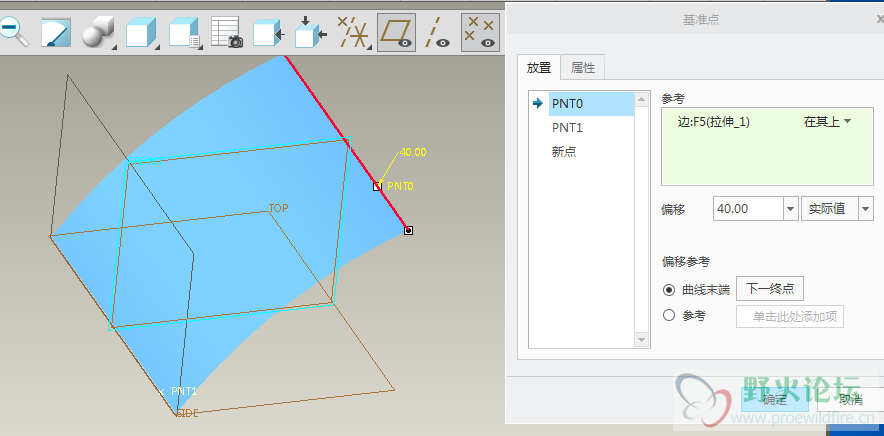Click the repaint screen icon
The image size is (884, 436).
coord(56,32)
